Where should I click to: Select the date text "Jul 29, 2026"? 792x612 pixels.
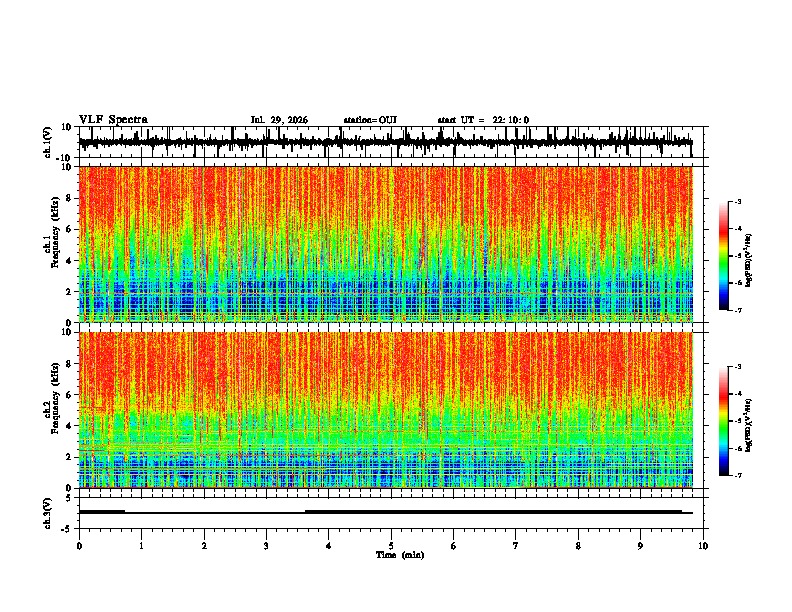click(x=279, y=120)
